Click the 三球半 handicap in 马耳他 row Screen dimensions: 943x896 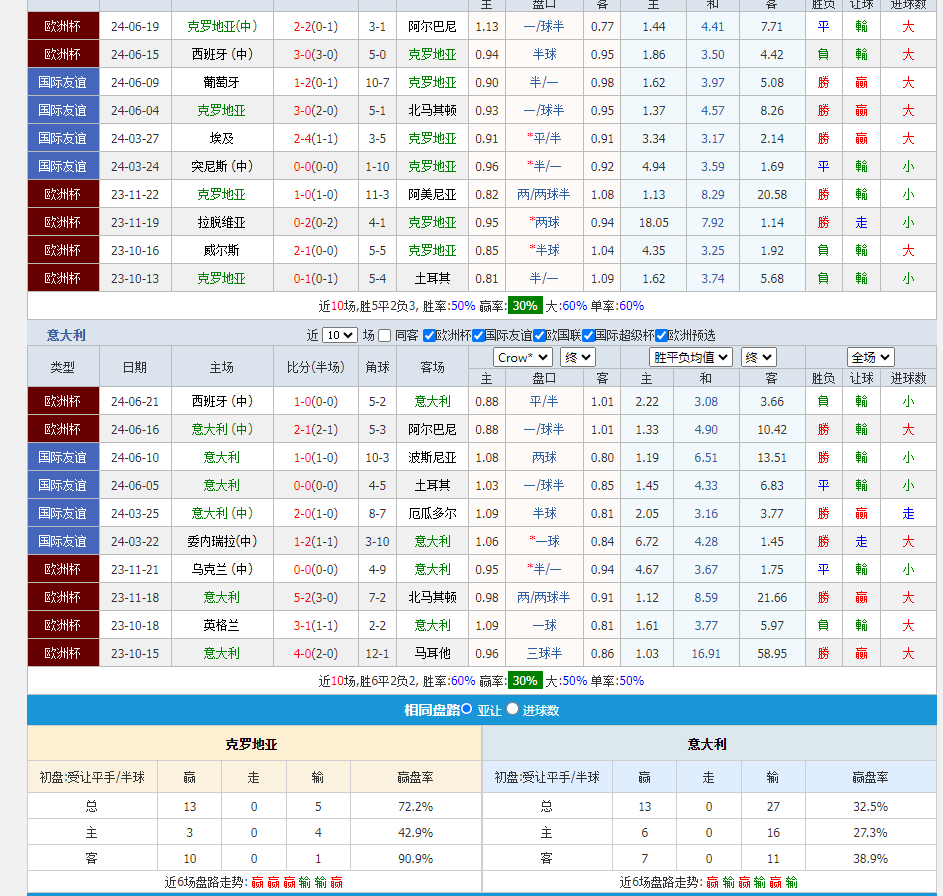coord(544,653)
